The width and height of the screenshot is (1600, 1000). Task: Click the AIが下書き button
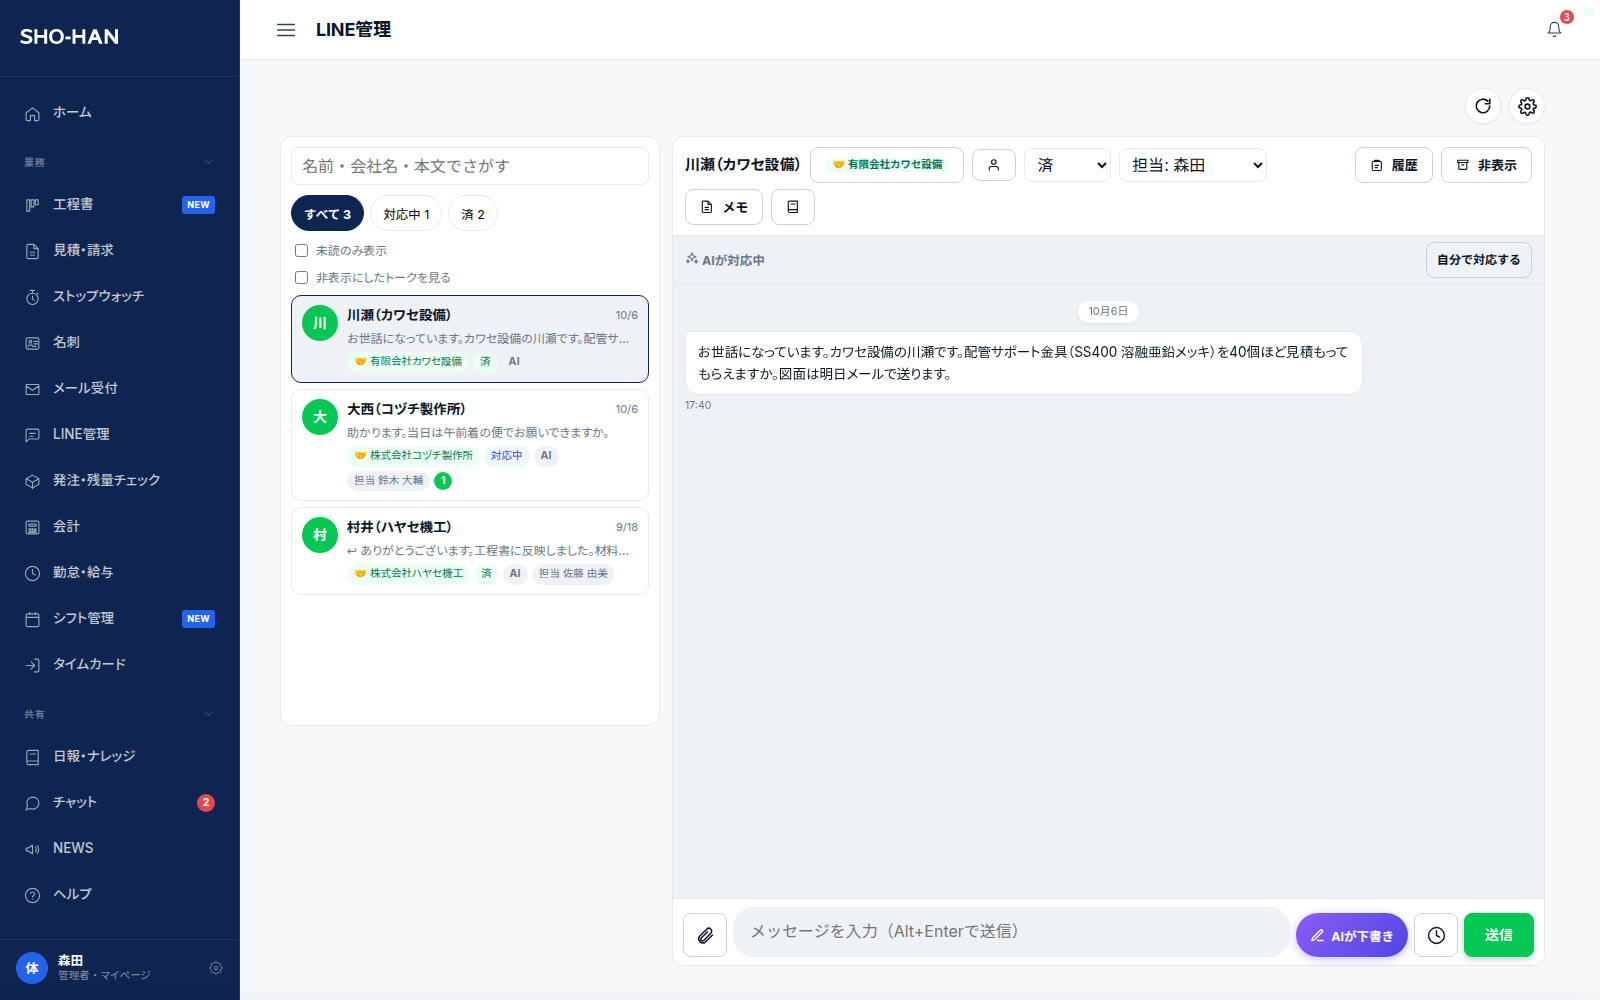(x=1352, y=935)
